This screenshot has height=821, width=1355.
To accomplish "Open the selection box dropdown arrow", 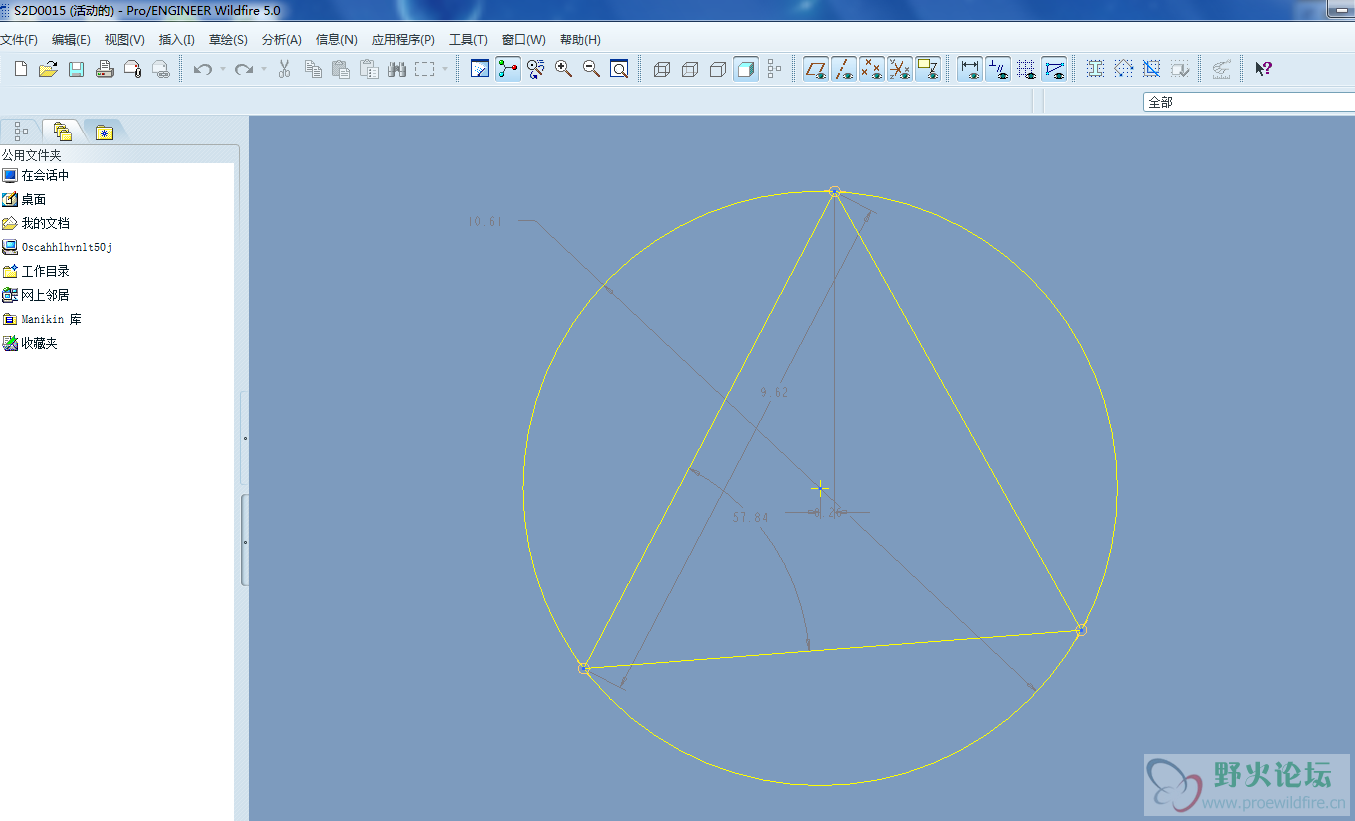I will pos(445,69).
